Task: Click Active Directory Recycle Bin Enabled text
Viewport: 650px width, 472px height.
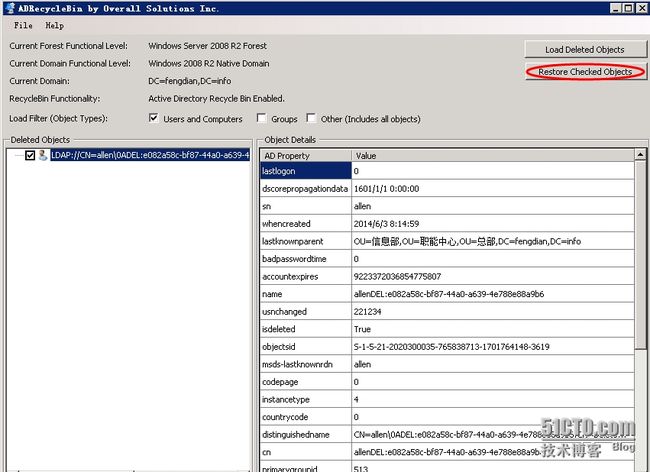Action: [x=216, y=99]
